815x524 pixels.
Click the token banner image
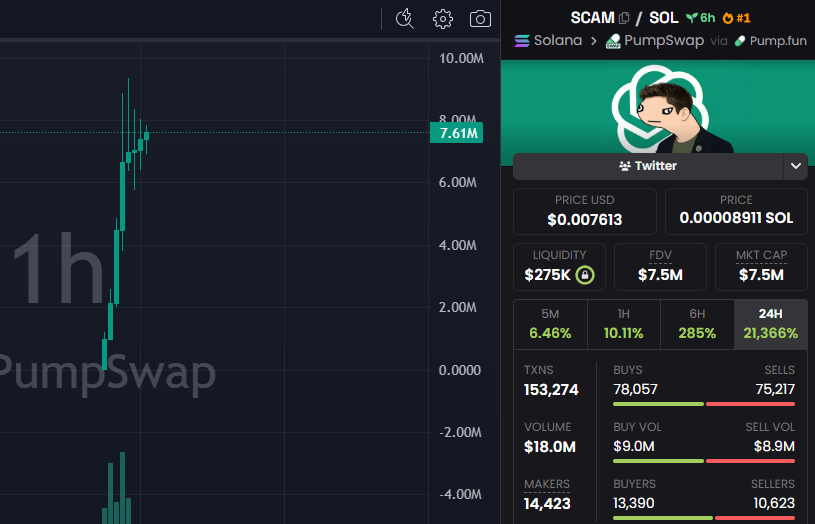[x=658, y=107]
